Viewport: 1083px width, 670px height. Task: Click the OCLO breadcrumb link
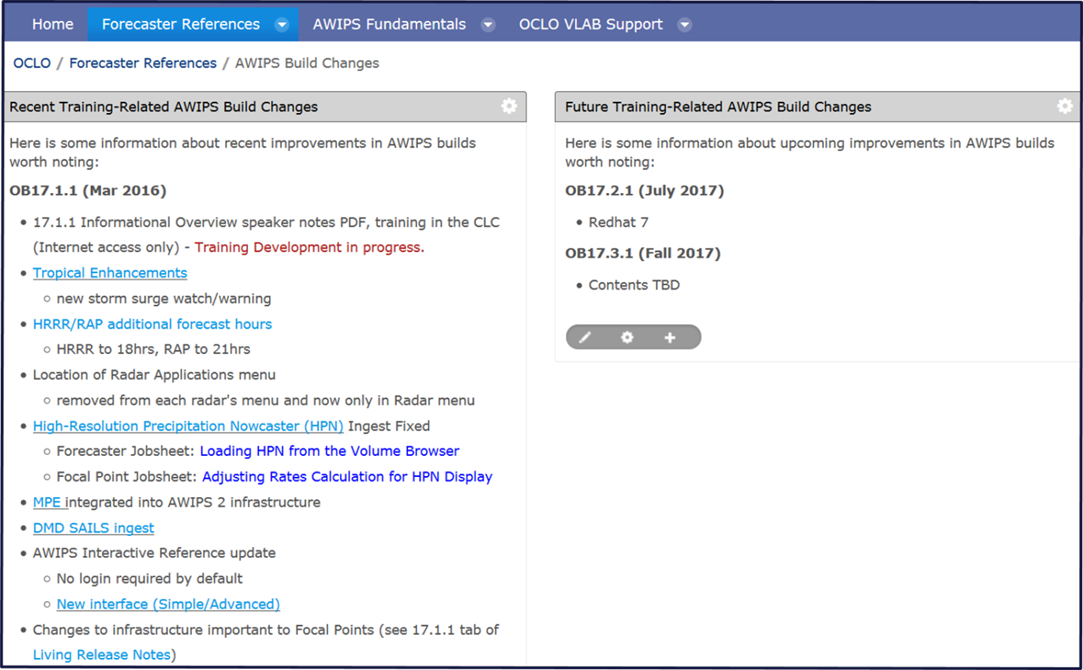32,63
